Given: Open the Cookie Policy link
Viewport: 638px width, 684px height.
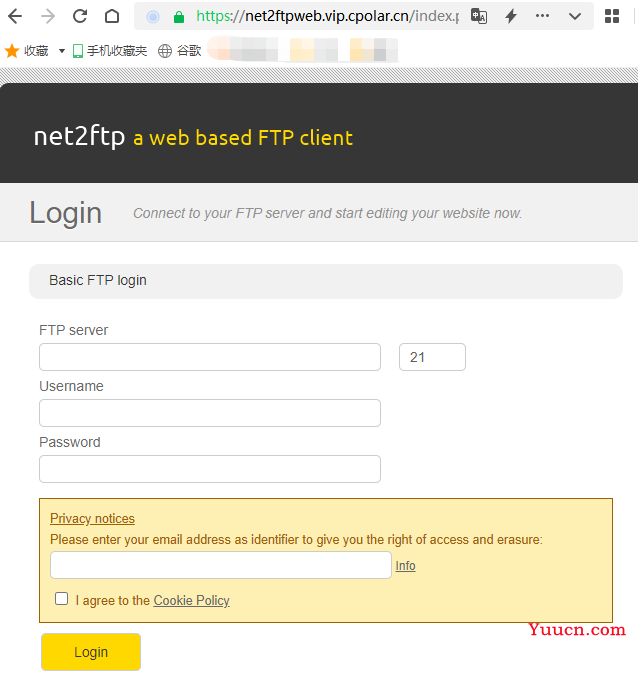Looking at the screenshot, I should (x=191, y=600).
